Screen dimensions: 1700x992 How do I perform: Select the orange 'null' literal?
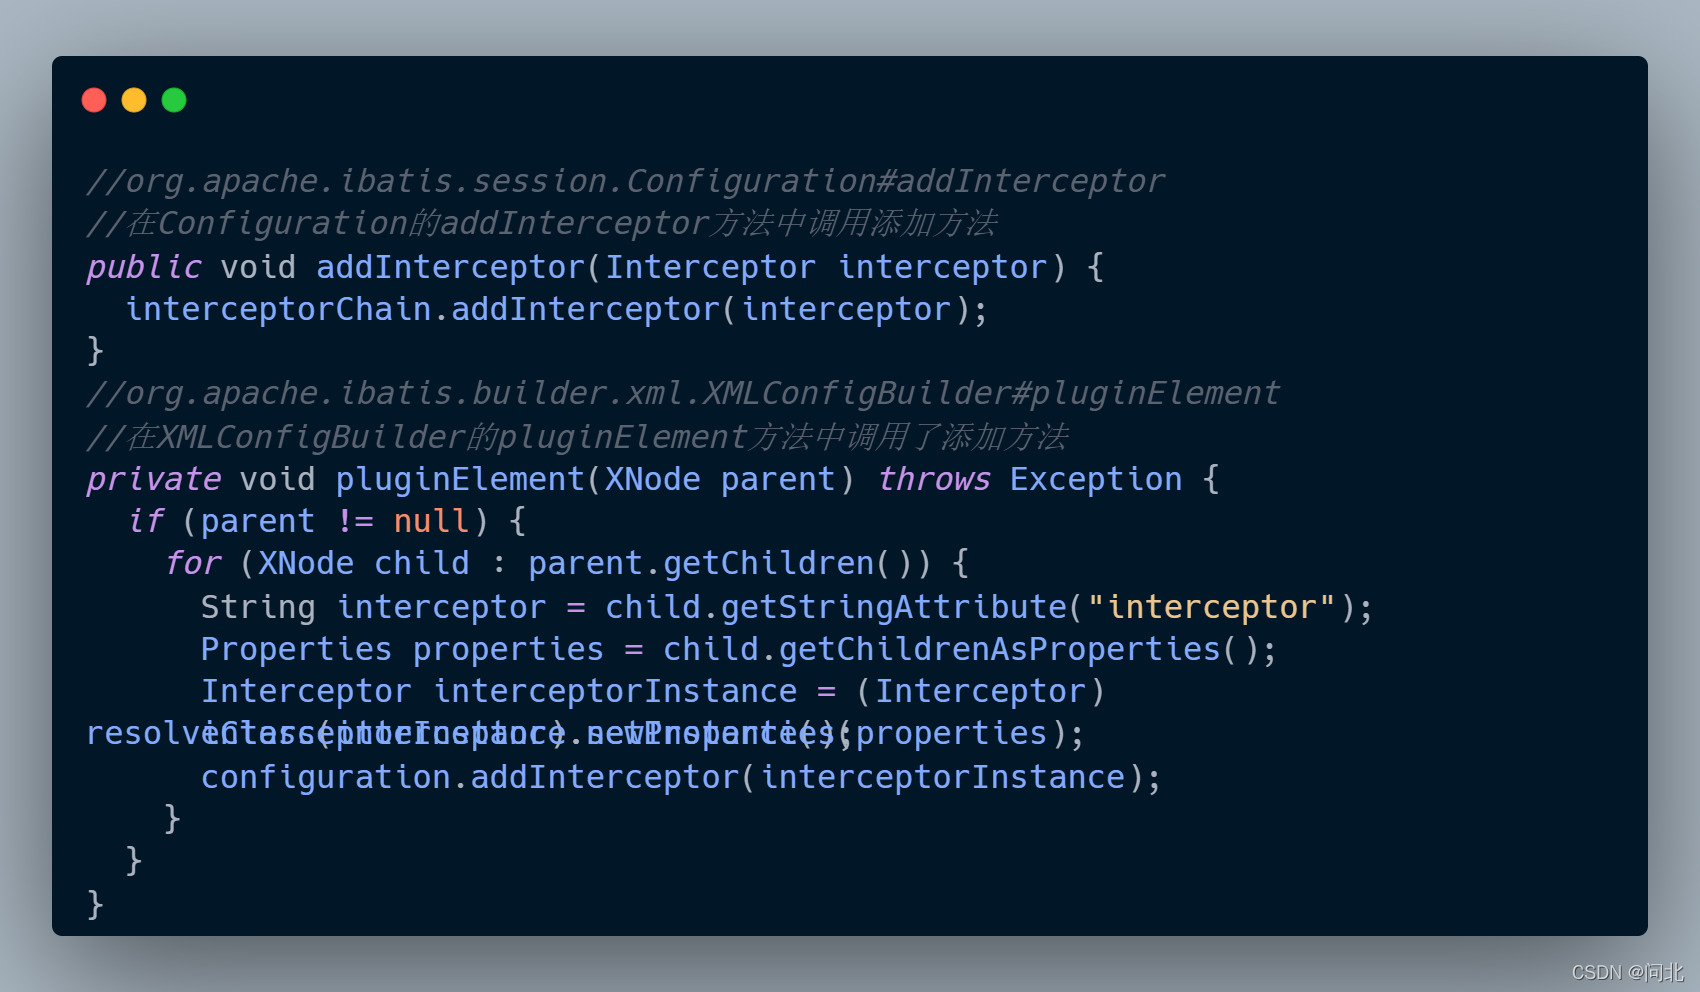point(431,521)
